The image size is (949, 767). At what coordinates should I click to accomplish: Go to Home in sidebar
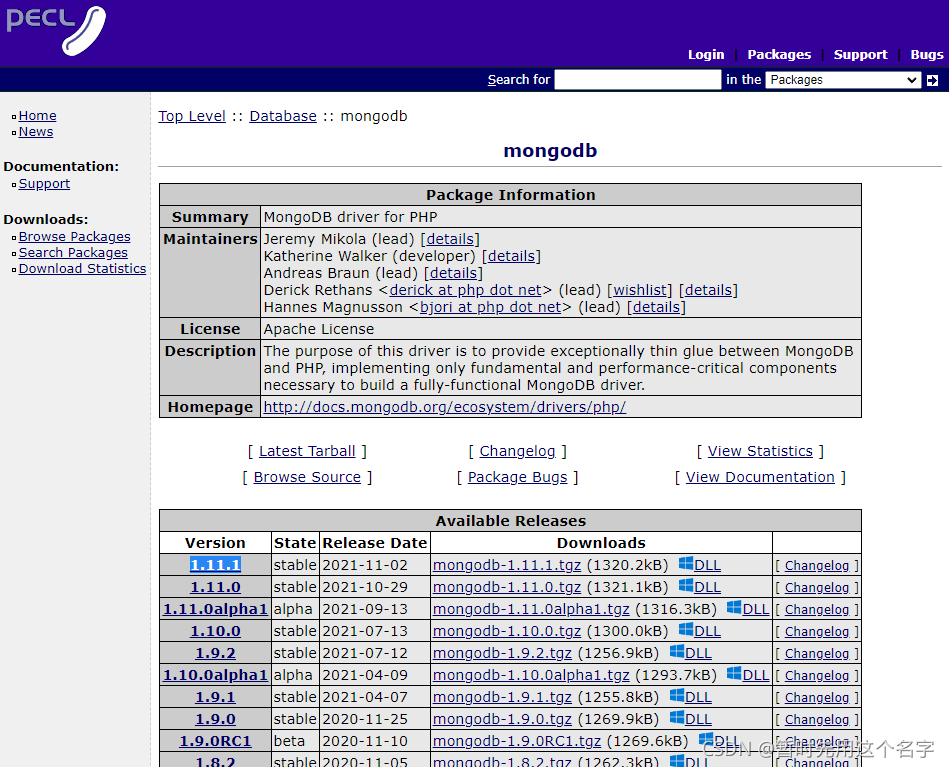click(x=38, y=116)
